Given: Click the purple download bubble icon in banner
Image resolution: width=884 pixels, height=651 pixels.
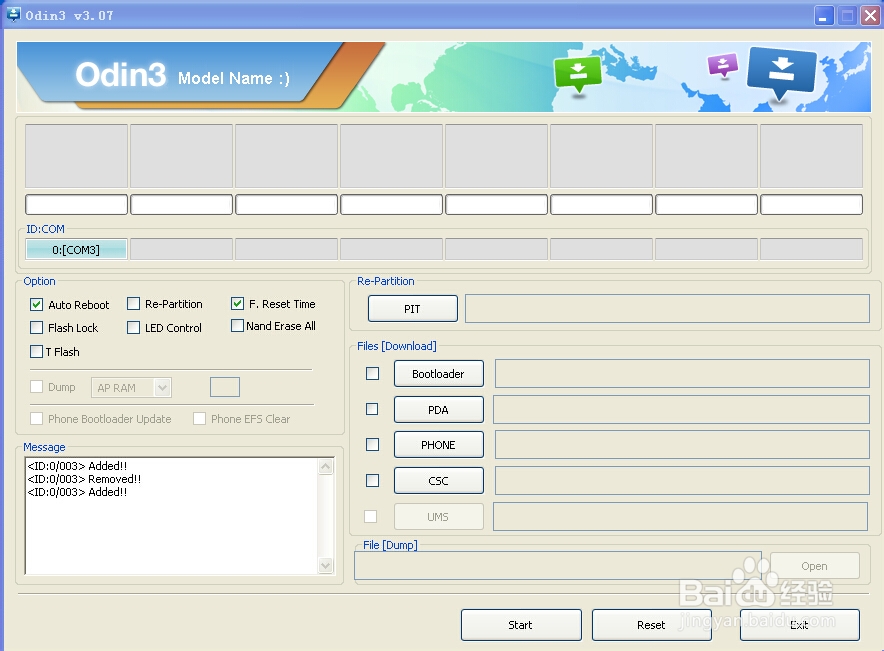Looking at the screenshot, I should point(723,65).
